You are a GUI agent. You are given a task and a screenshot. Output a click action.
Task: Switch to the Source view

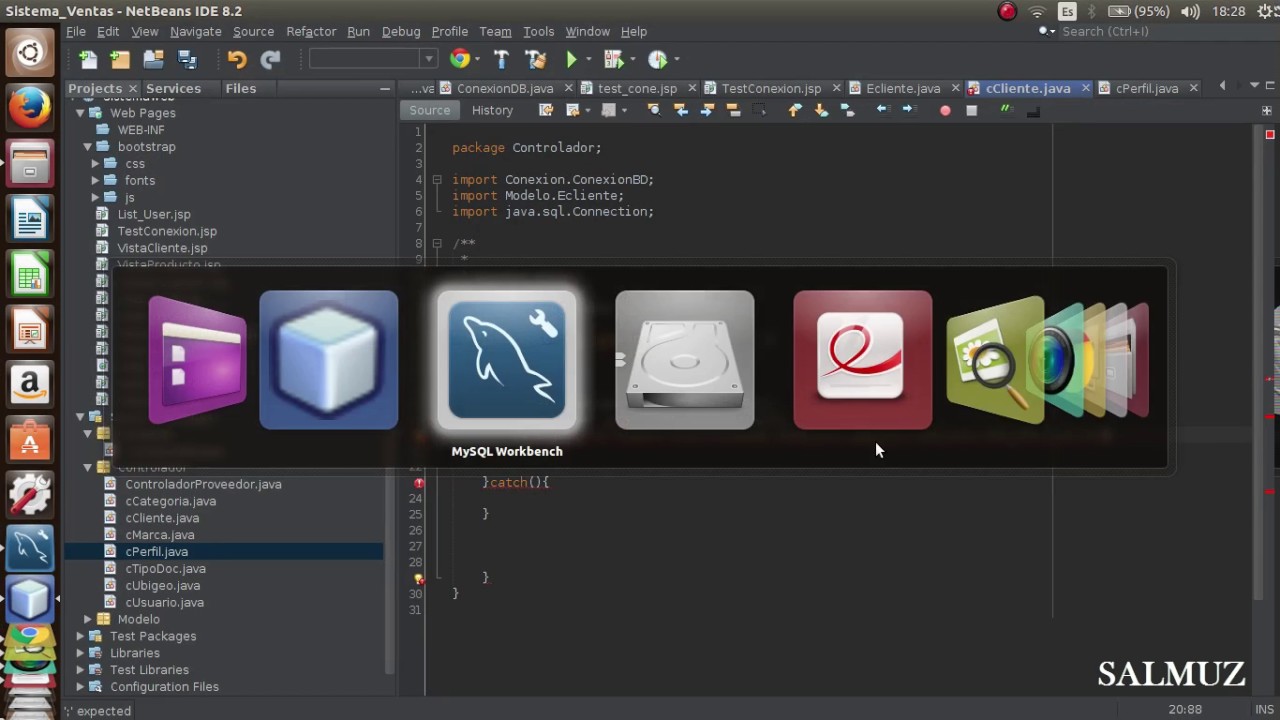click(x=429, y=110)
